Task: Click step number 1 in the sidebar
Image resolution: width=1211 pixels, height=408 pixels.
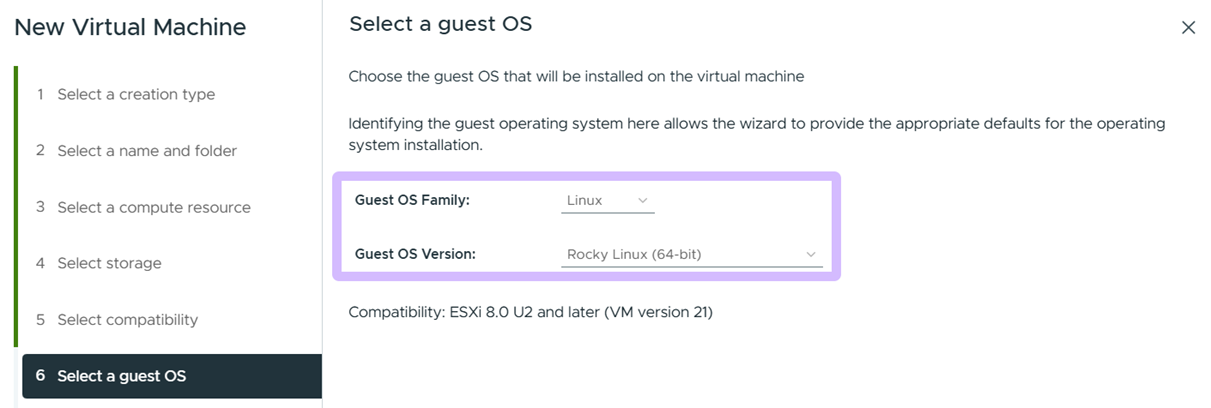Action: (40, 94)
